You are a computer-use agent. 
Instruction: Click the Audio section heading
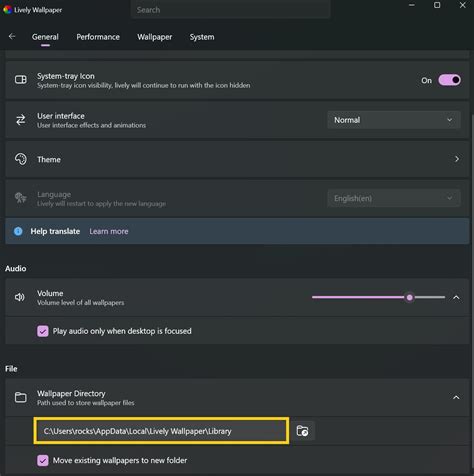(16, 268)
